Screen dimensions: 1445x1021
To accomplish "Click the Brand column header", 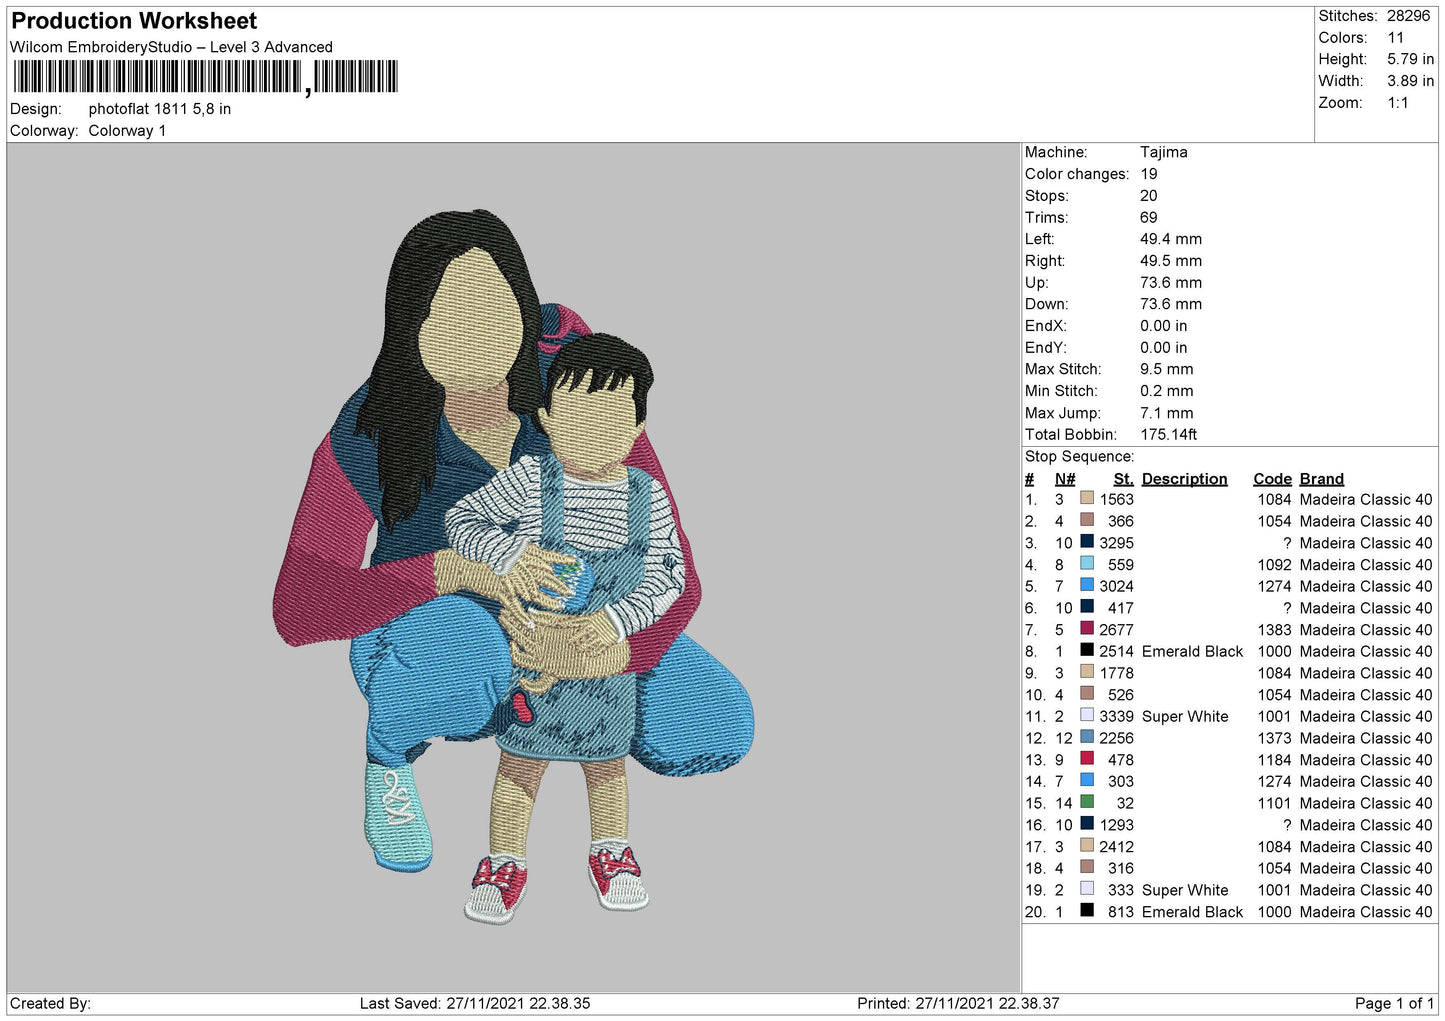I will [1321, 479].
